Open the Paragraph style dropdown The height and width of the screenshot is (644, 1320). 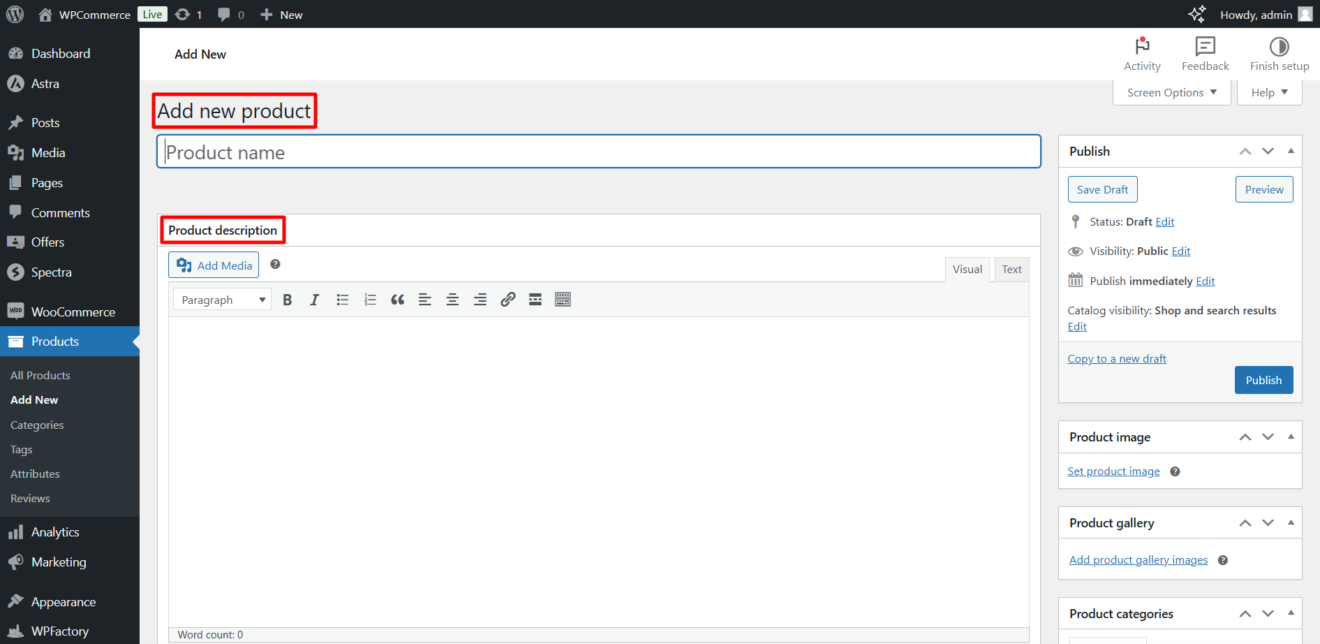221,299
